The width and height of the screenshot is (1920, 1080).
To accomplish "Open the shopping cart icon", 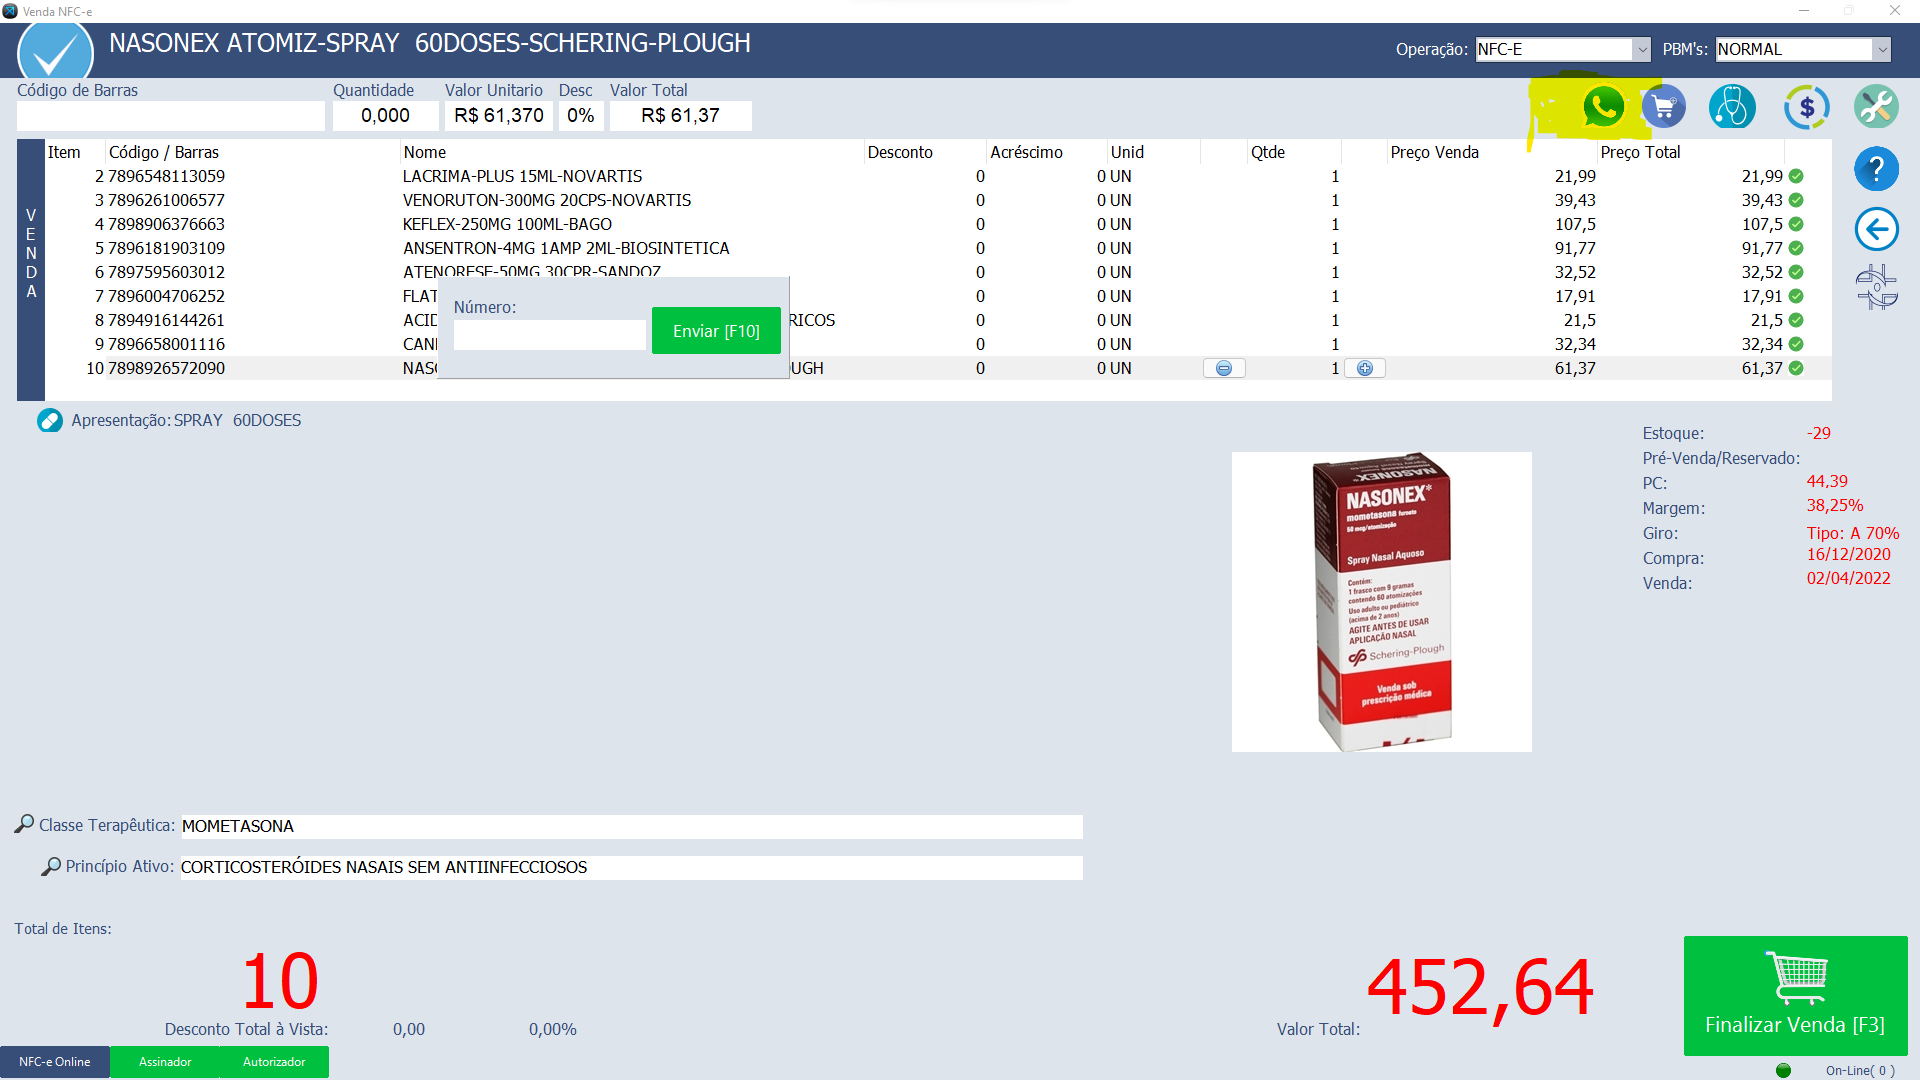I will pos(1664,107).
